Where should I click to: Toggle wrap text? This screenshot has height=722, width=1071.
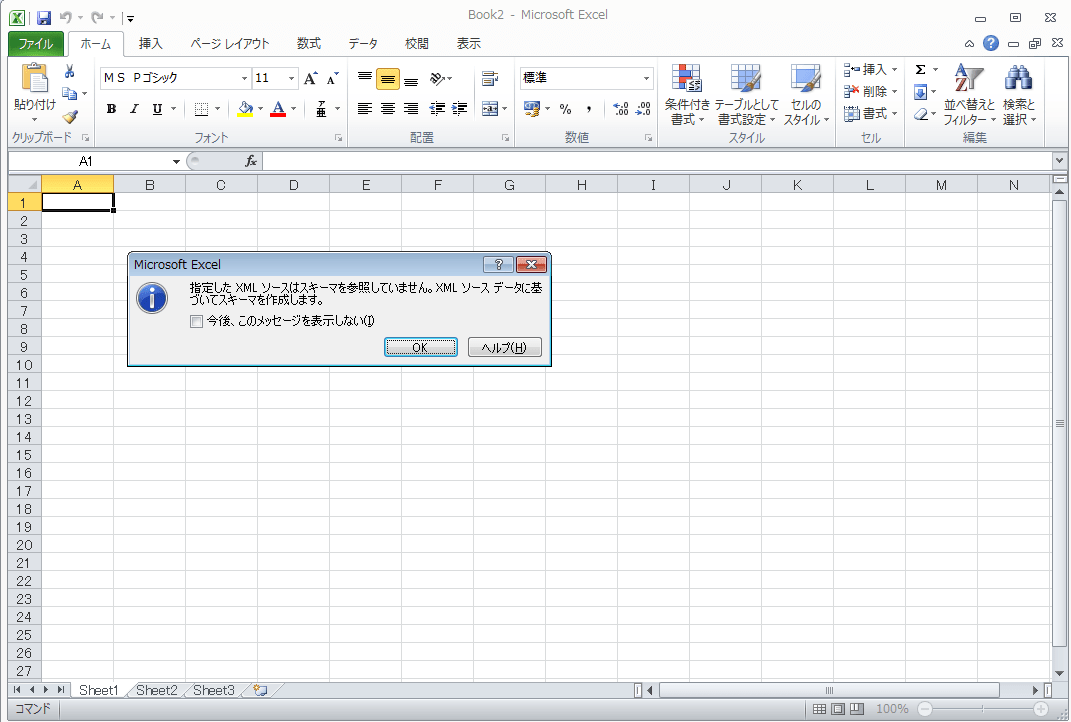tap(490, 79)
